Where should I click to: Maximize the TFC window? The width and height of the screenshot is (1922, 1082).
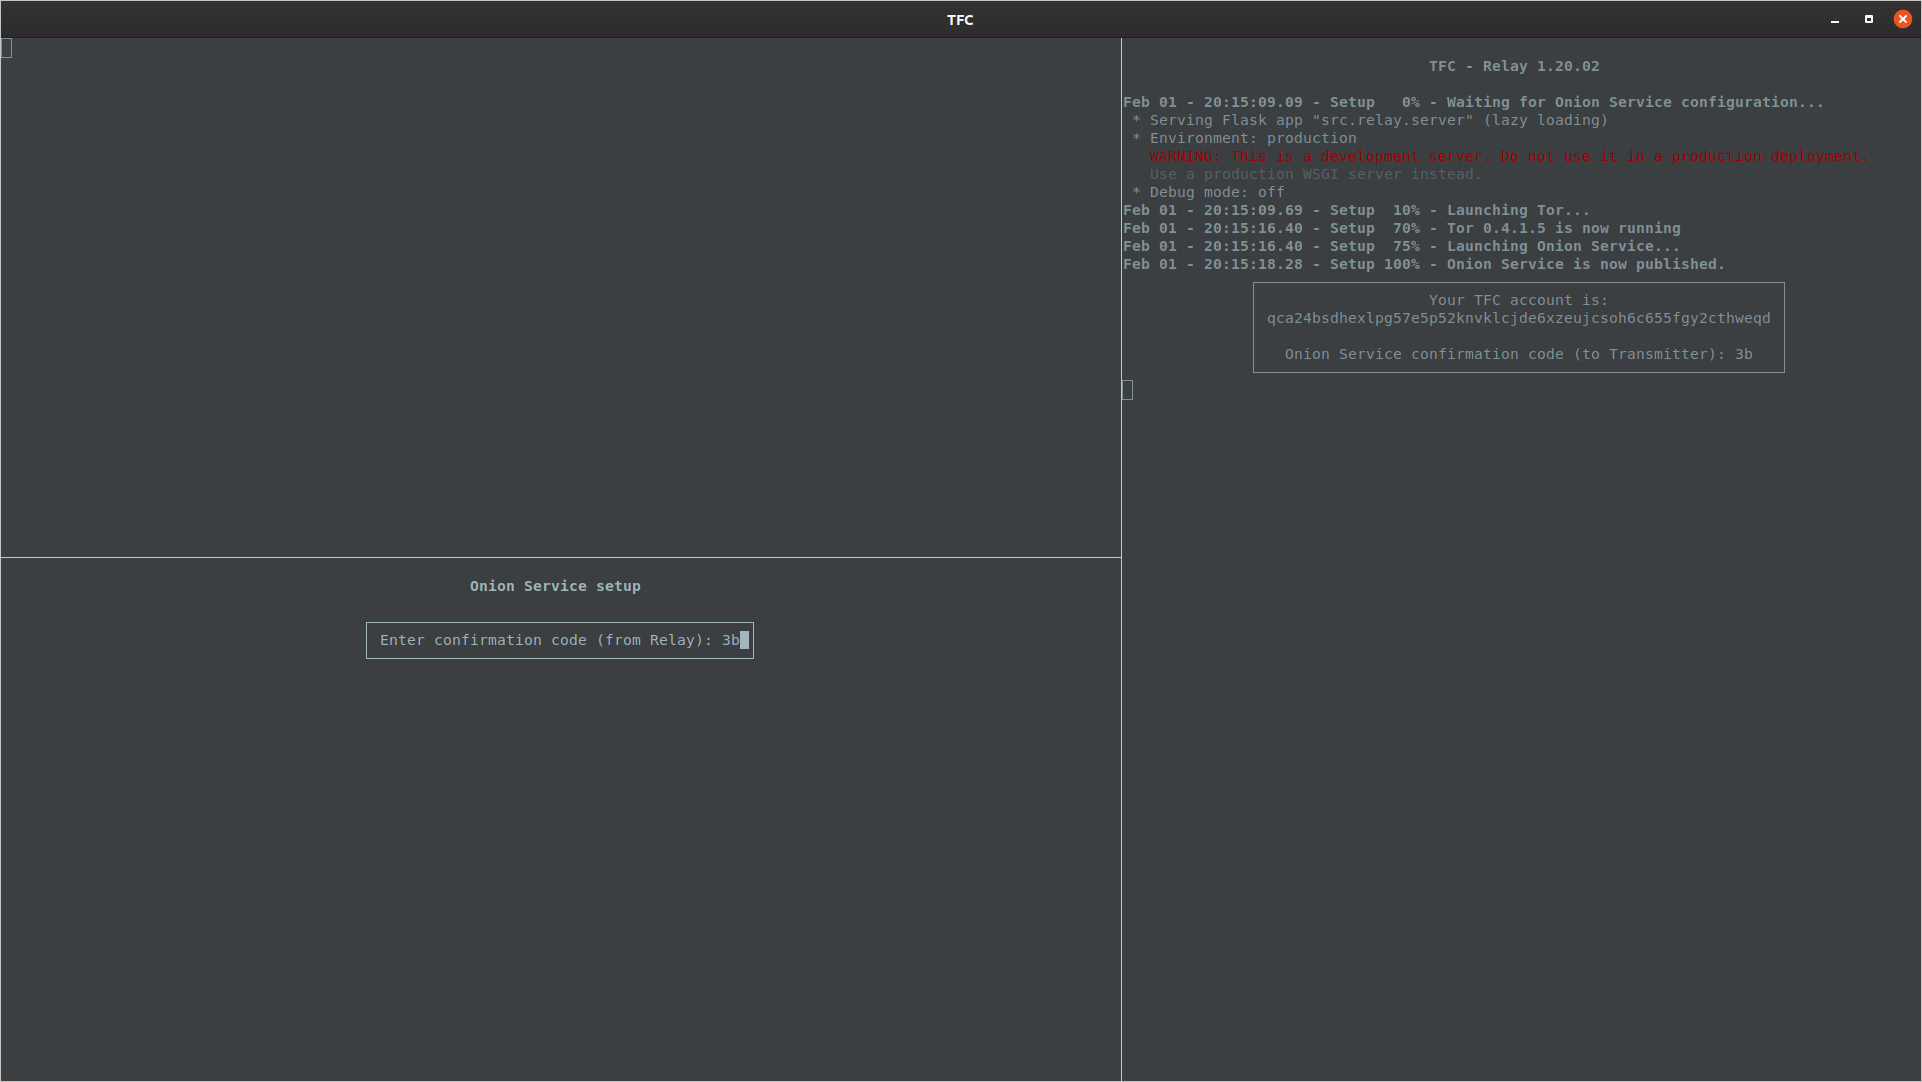(x=1869, y=20)
